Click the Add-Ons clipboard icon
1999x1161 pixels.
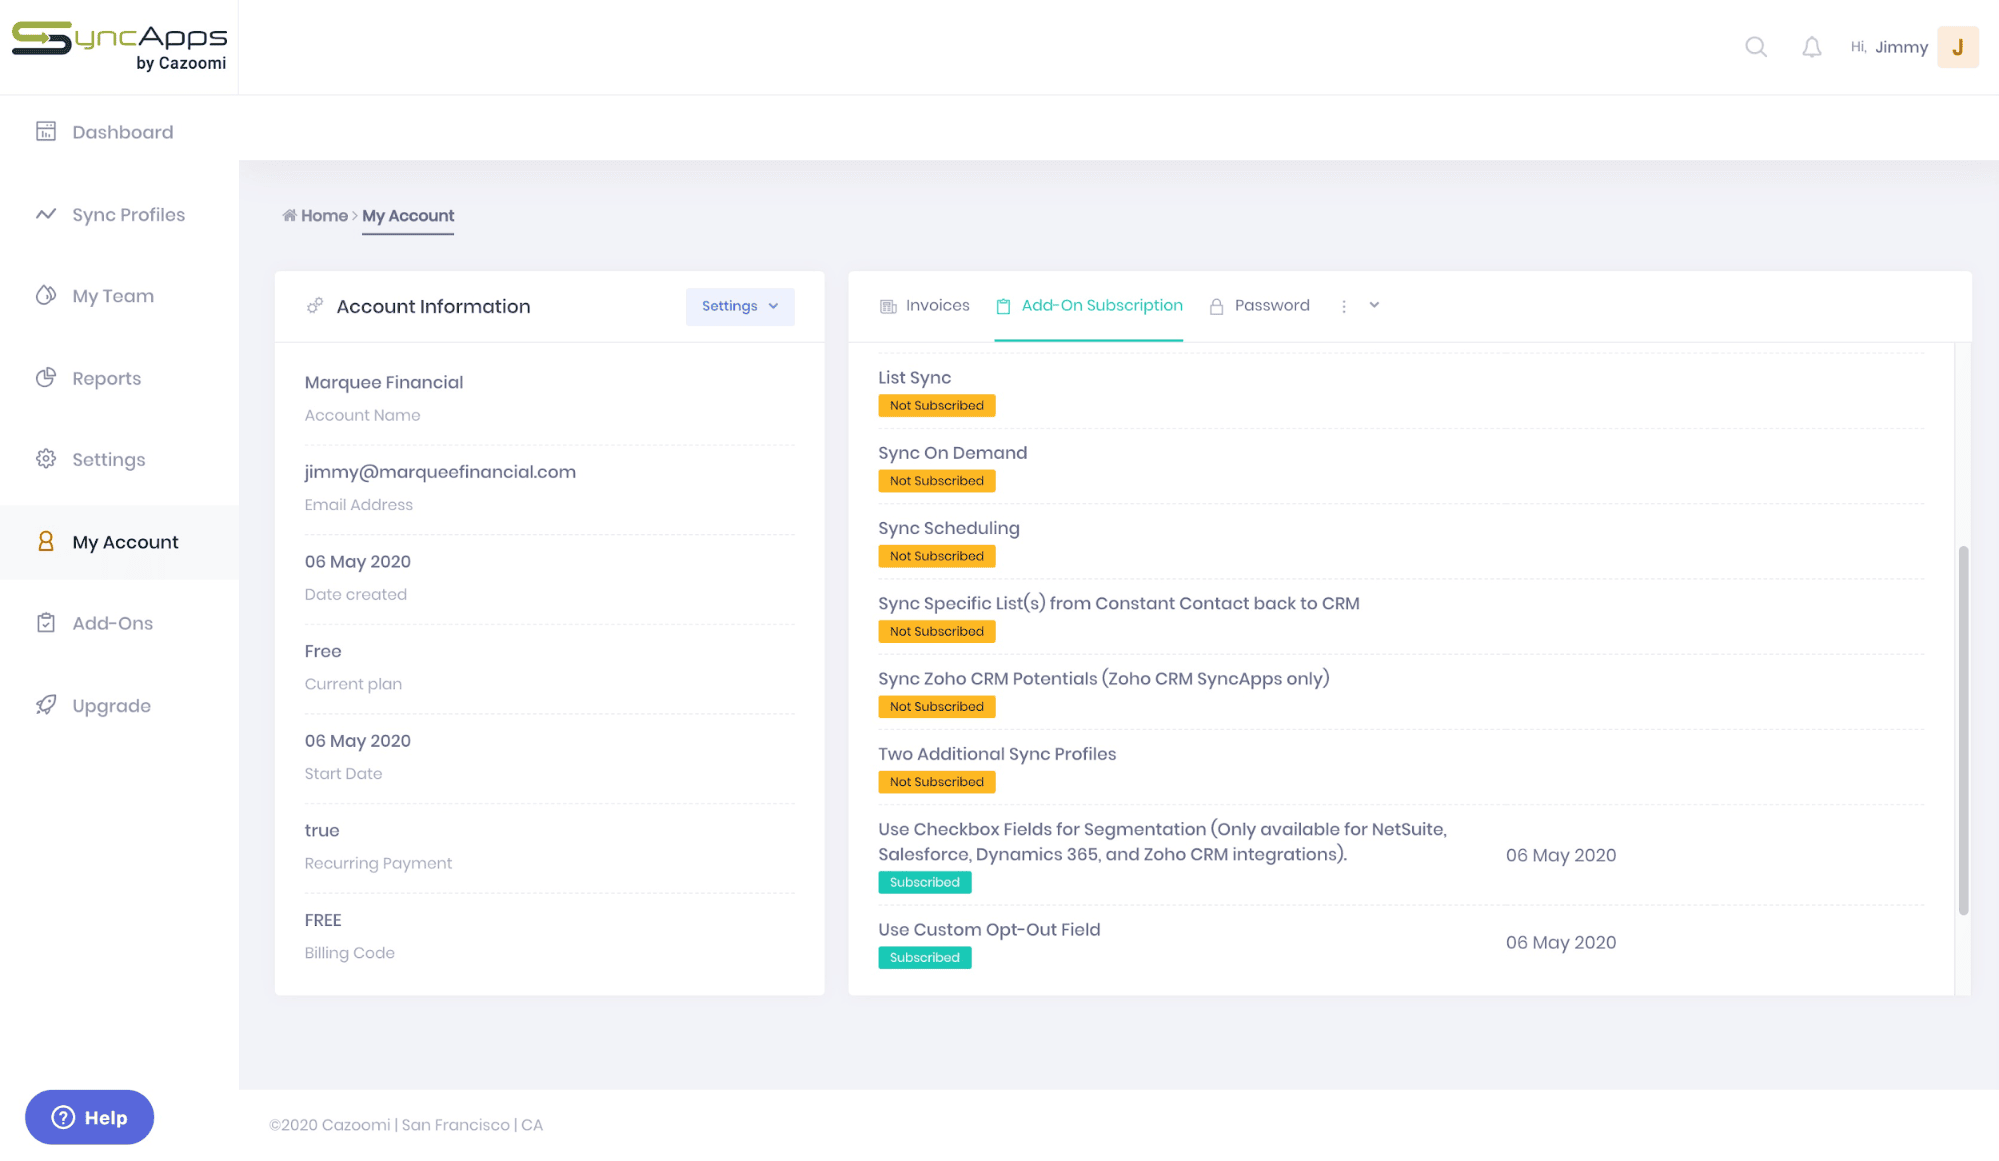point(46,623)
